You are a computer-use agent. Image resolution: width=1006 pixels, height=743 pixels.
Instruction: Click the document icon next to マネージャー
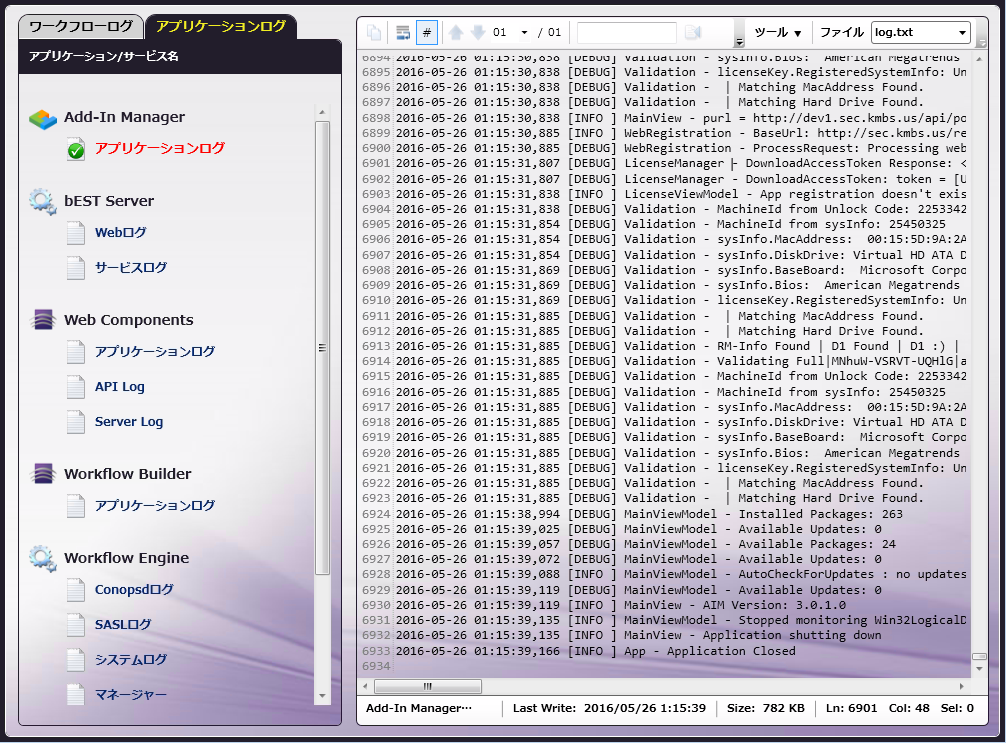76,695
